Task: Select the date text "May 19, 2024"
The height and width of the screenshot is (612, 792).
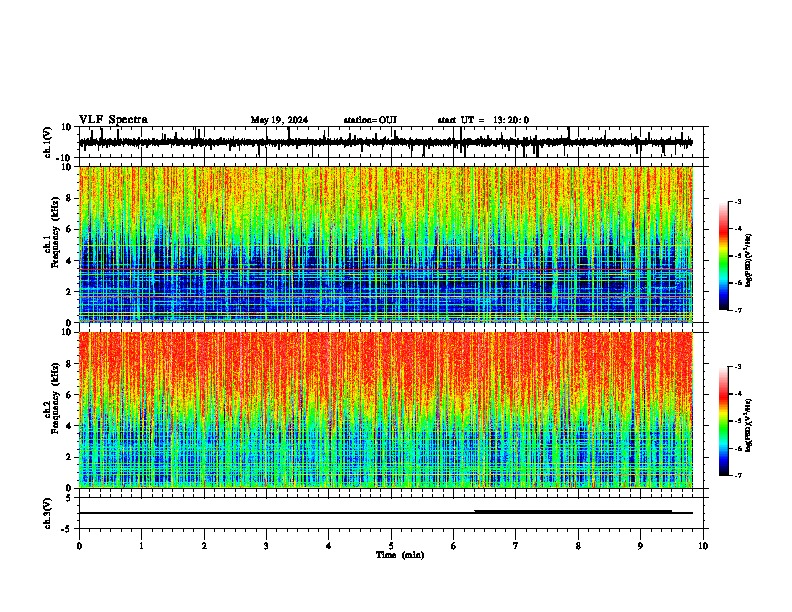Action: pos(279,120)
